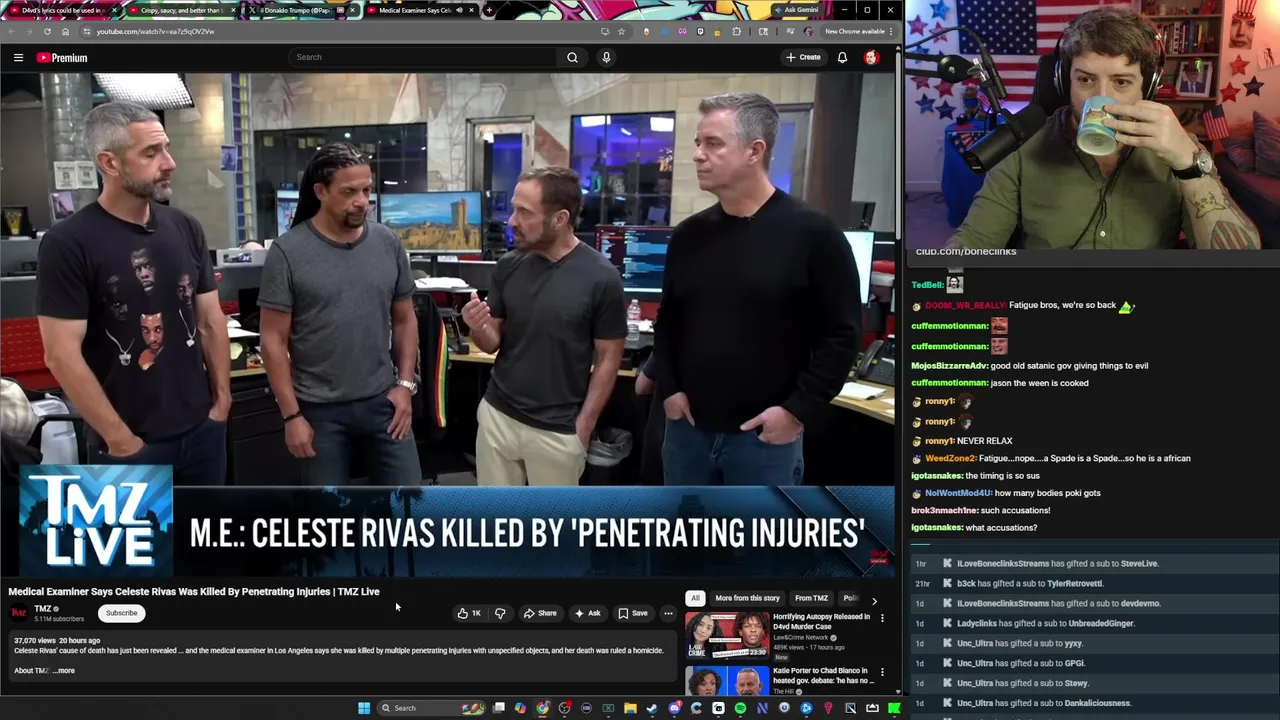Viewport: 1280px width, 720px height.
Task: Open the YouTube hamburger guide menu
Action: click(18, 57)
